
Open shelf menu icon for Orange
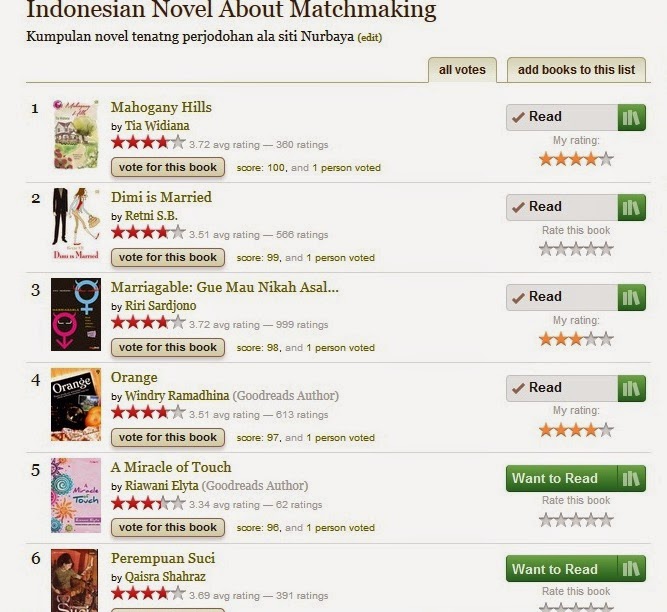click(631, 388)
